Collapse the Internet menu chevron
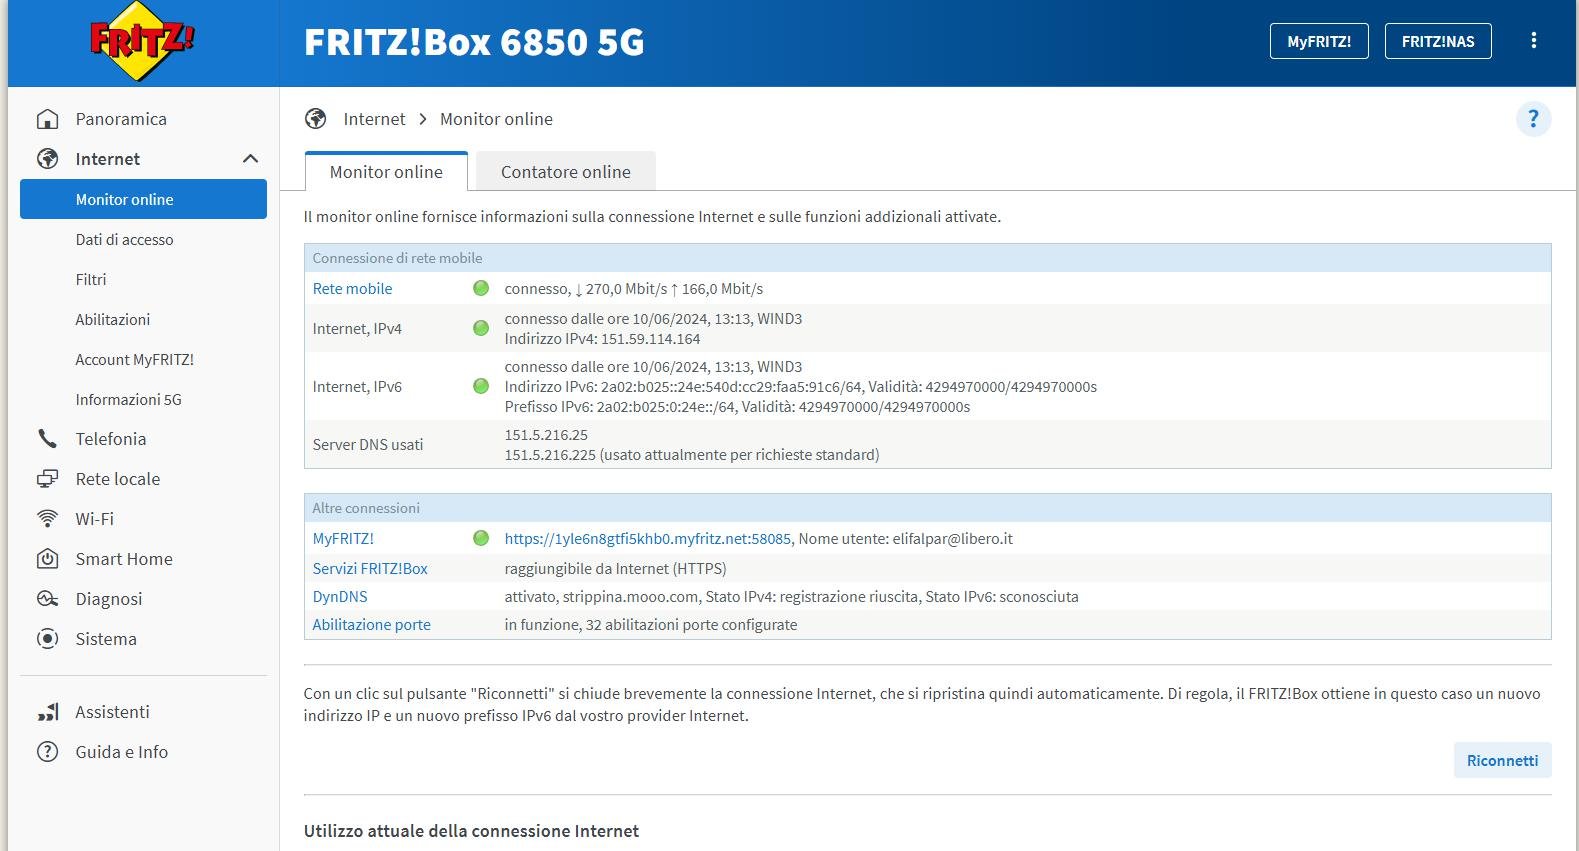 (x=250, y=159)
